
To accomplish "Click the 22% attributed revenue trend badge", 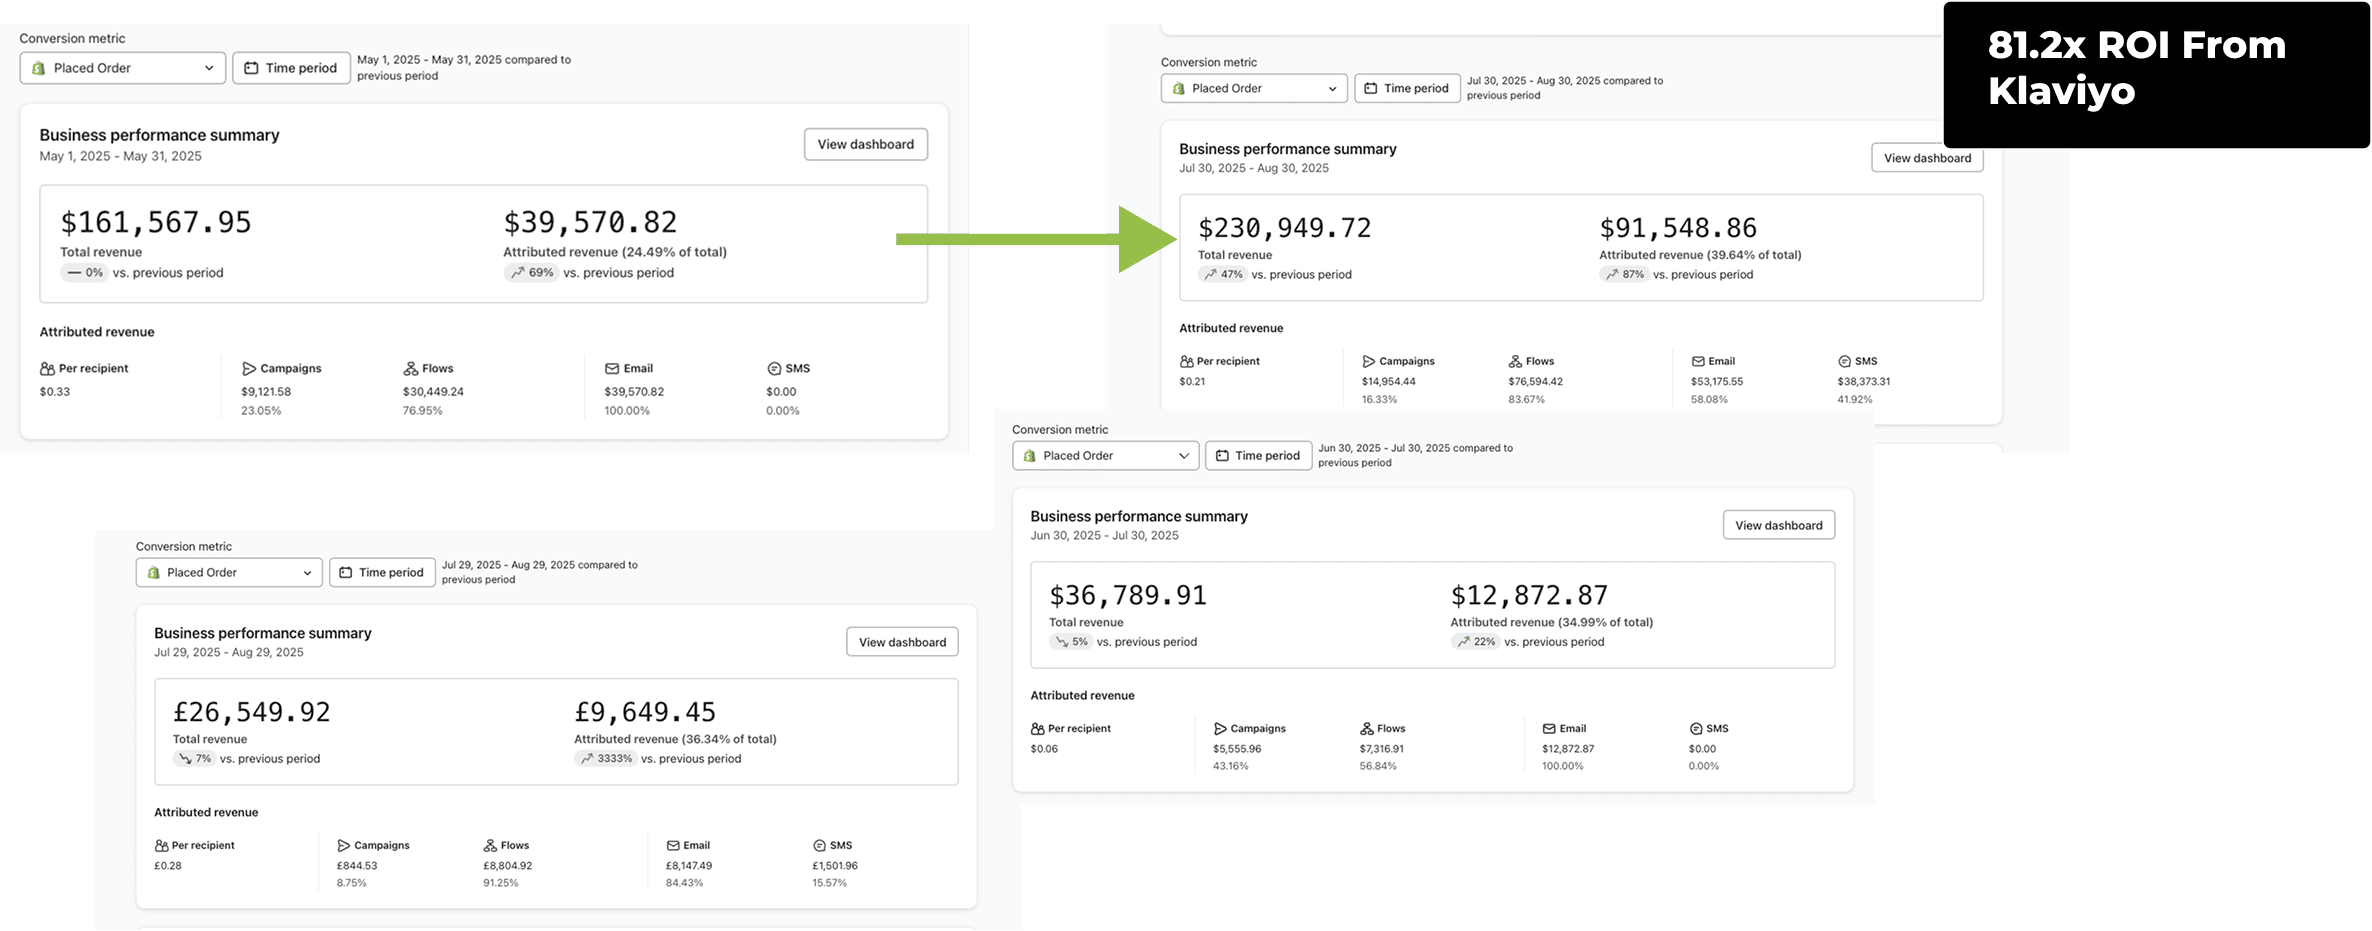I will 1476,642.
